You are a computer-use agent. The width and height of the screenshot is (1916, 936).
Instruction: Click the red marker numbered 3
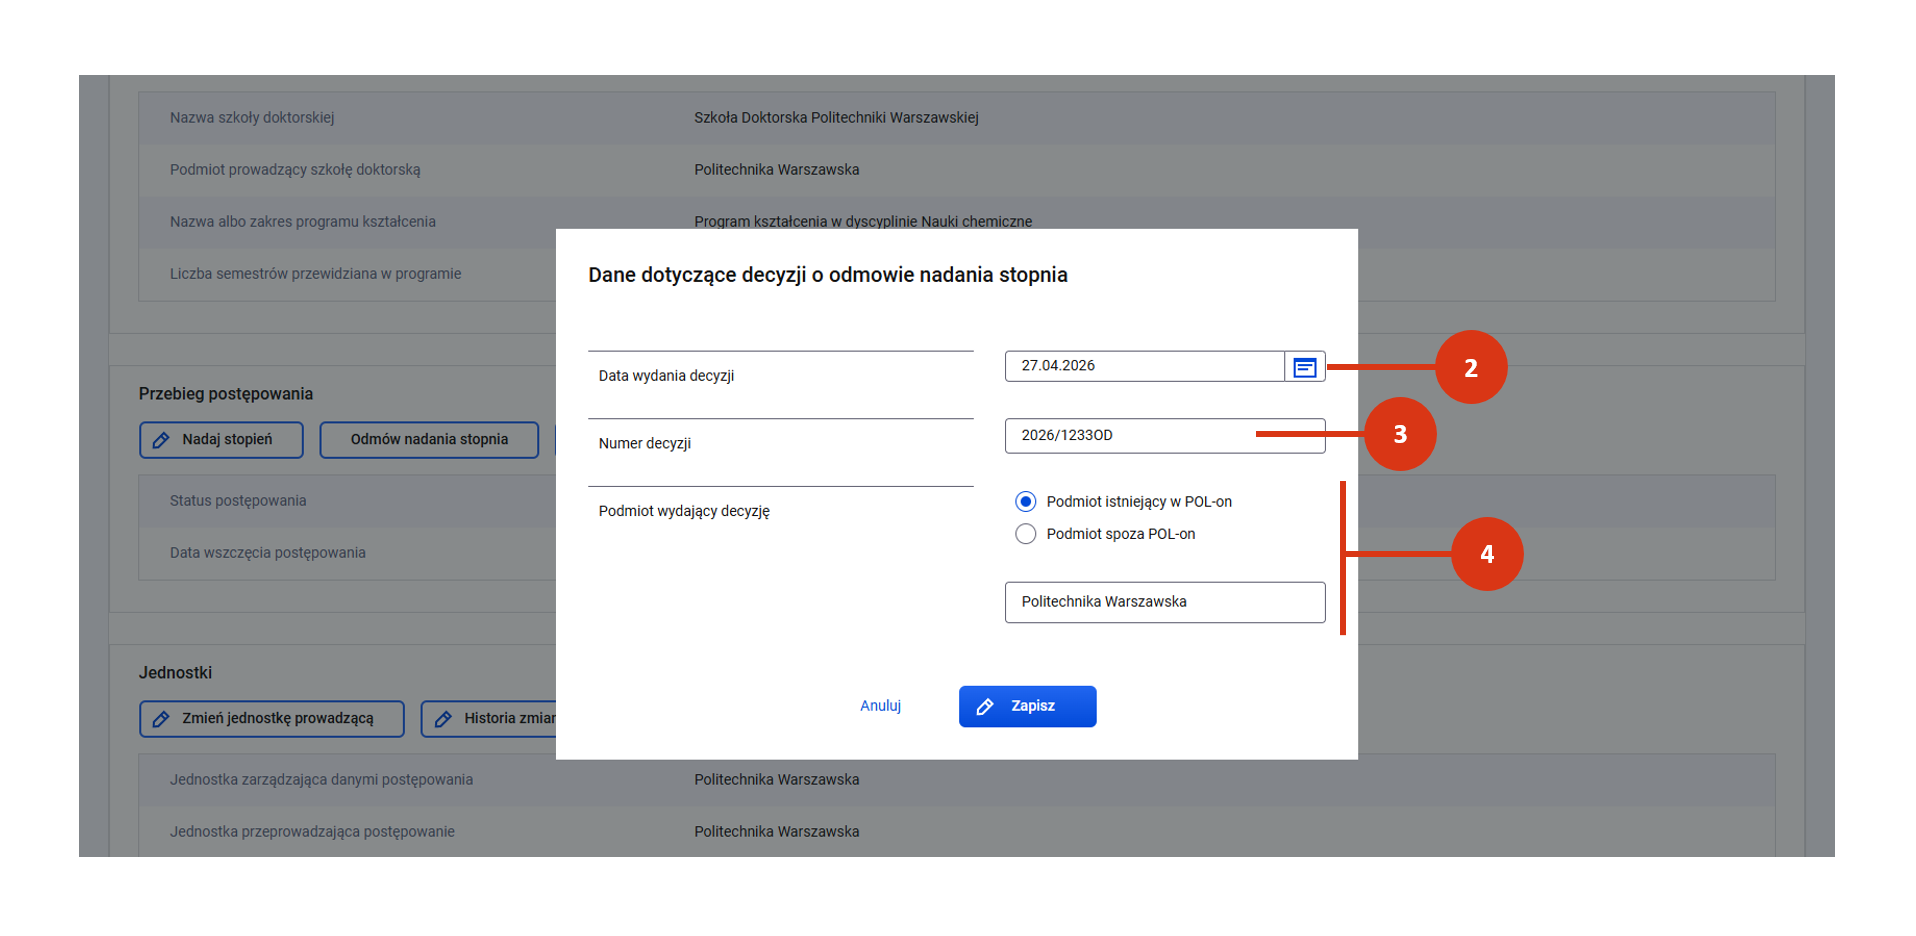click(1399, 434)
